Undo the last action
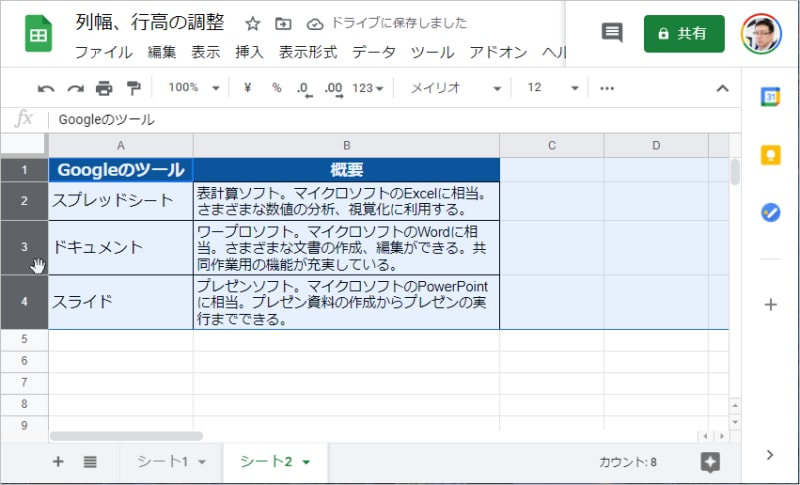Viewport: 800px width, 485px height. 46,89
